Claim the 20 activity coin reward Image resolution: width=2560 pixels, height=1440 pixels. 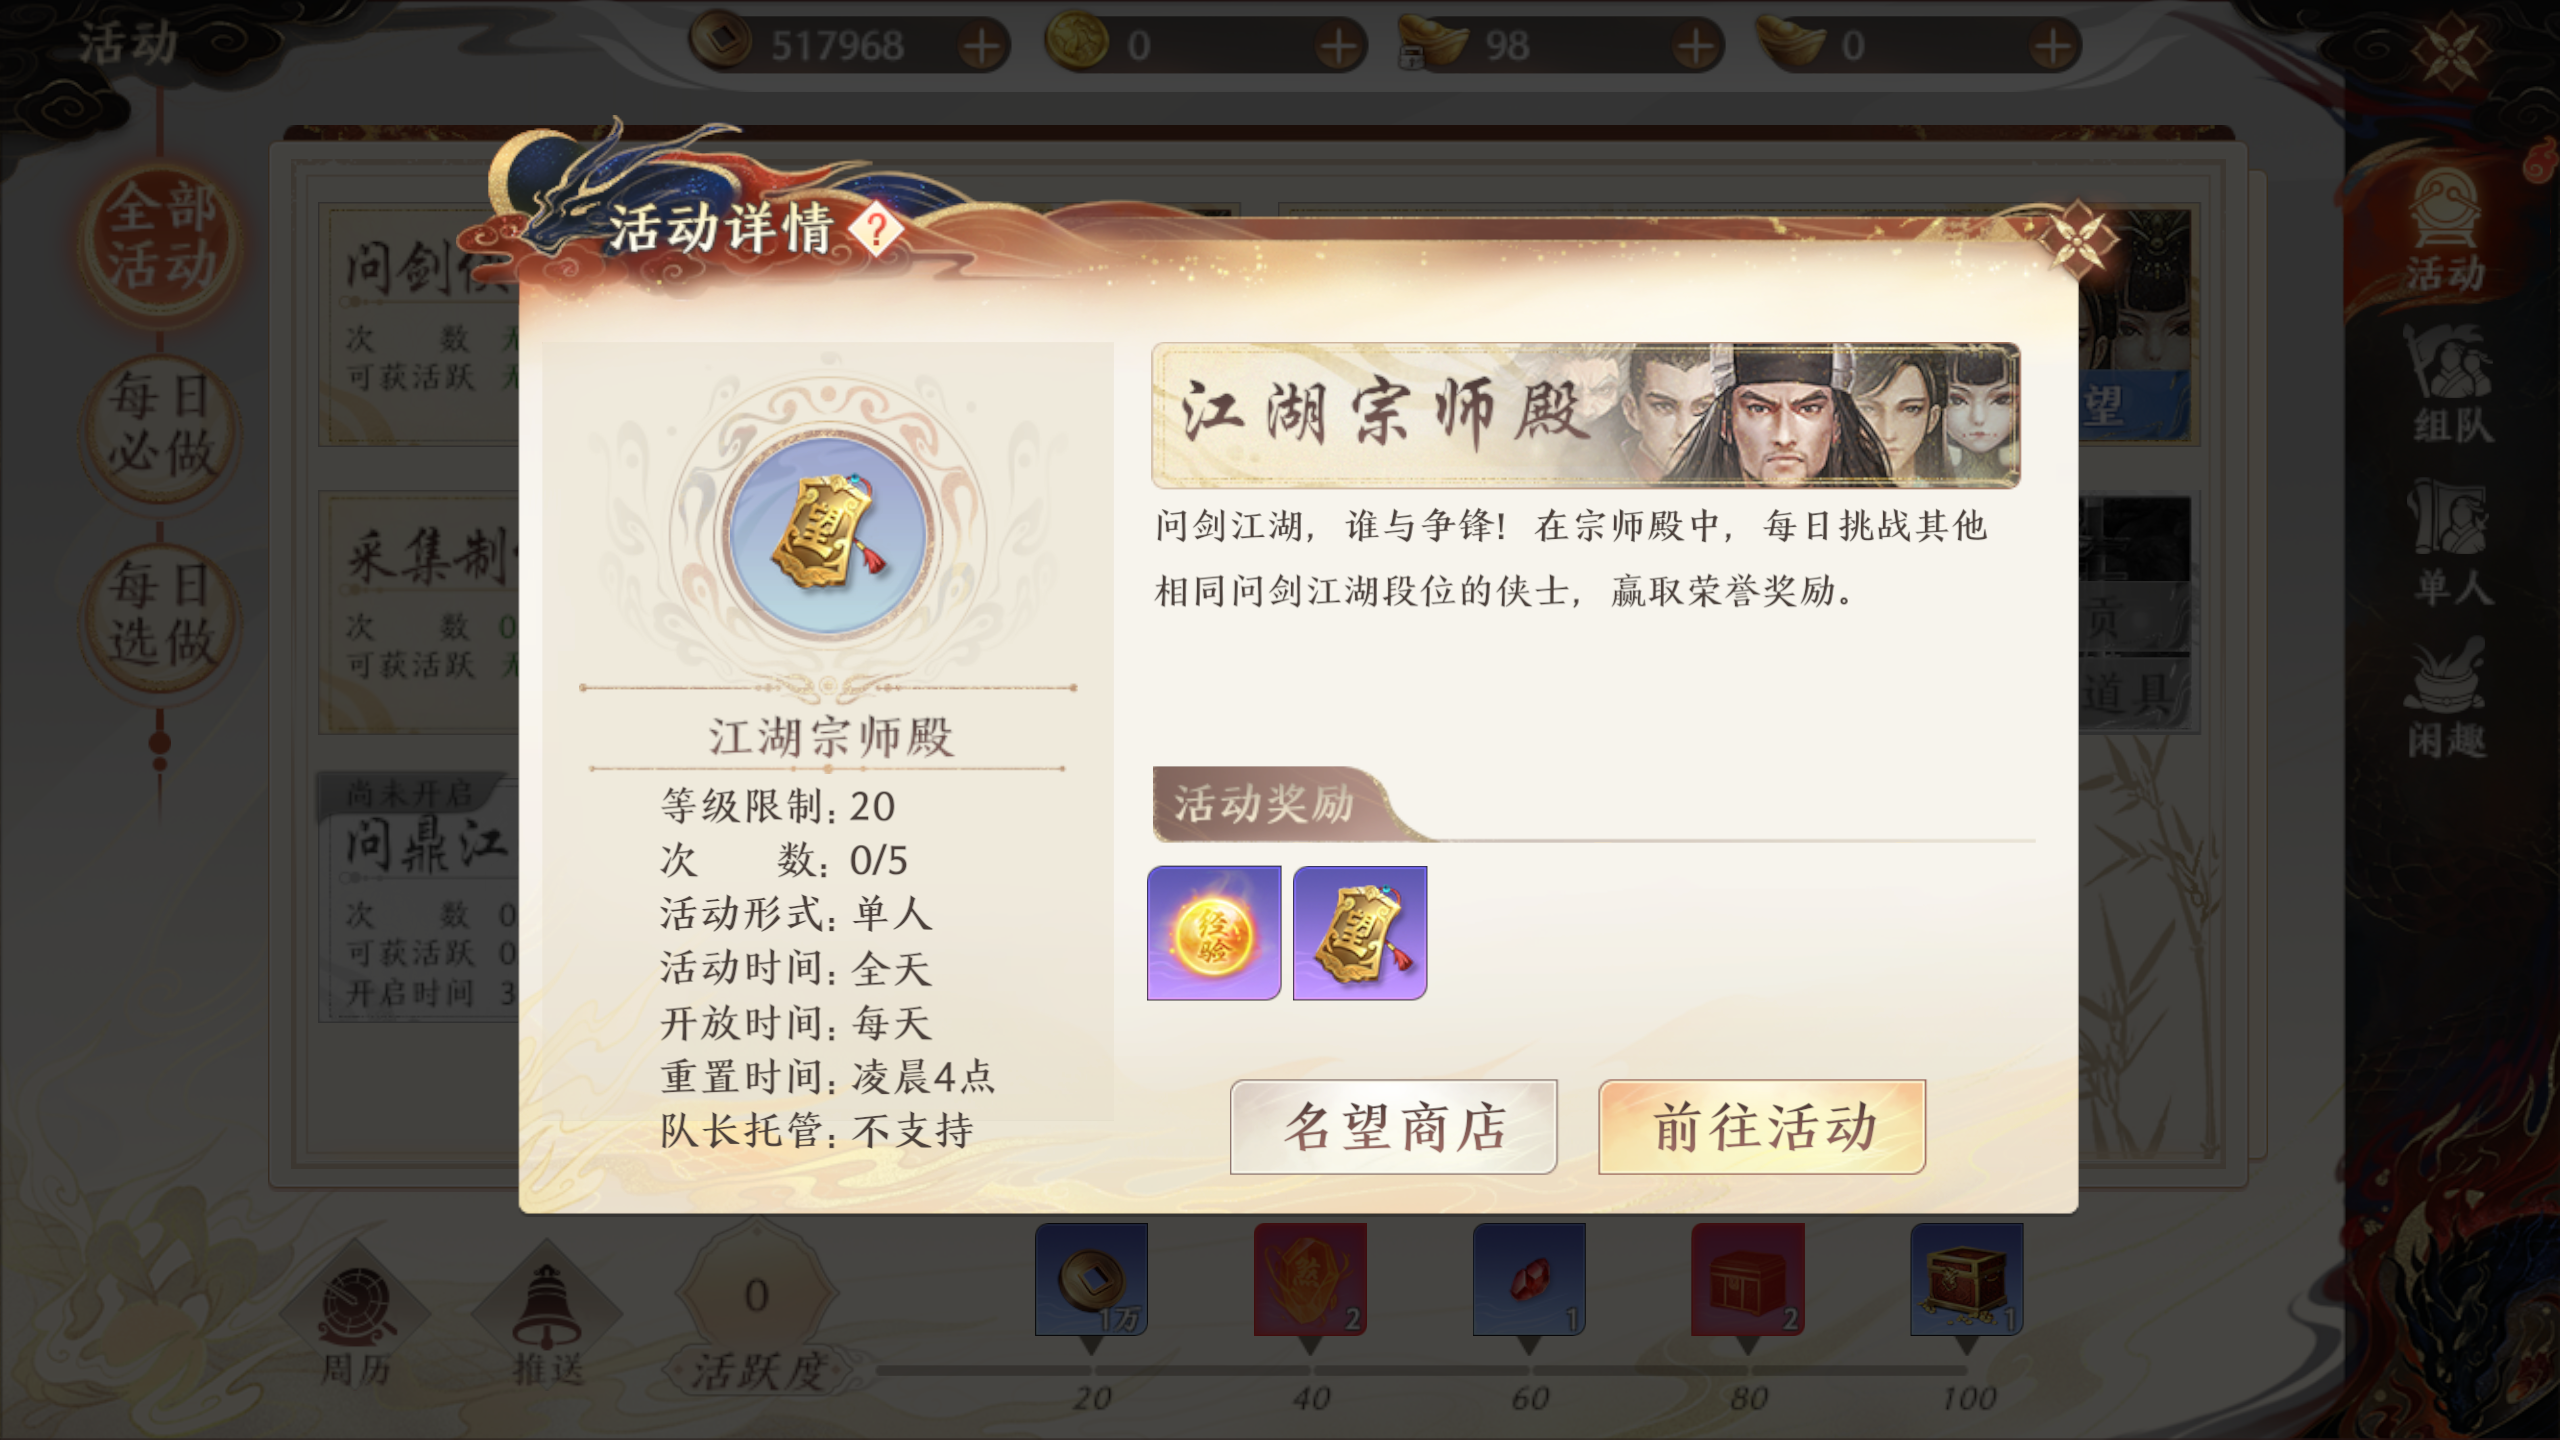tap(1091, 1280)
